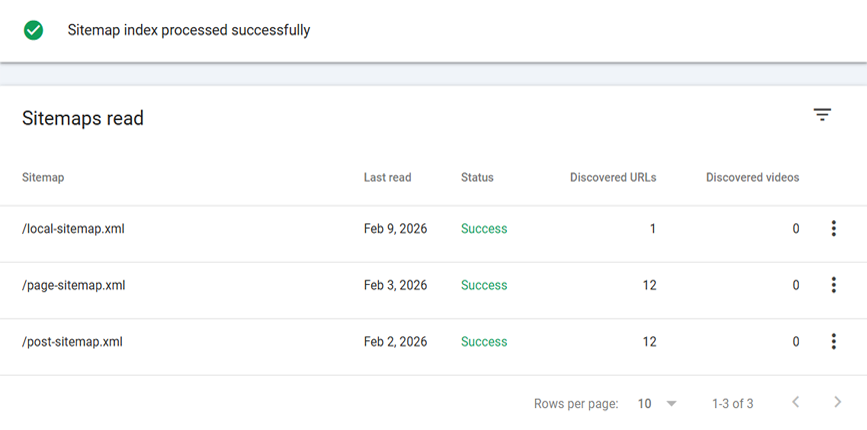
Task: Expand the Rows per page dropdown
Action: pyautogui.click(x=671, y=404)
